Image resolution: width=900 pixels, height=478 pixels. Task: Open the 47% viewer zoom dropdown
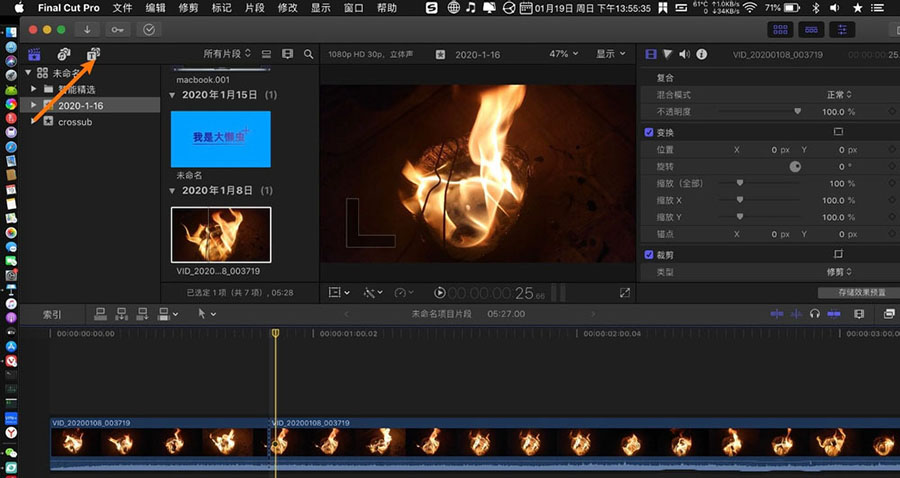564,54
